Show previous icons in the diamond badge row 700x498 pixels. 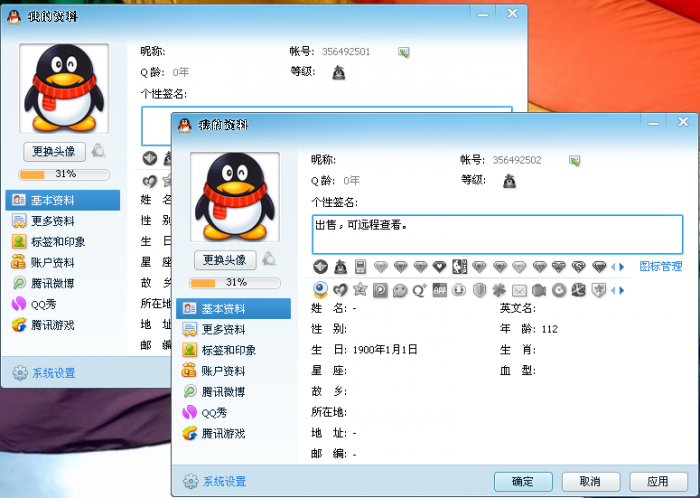(613, 267)
